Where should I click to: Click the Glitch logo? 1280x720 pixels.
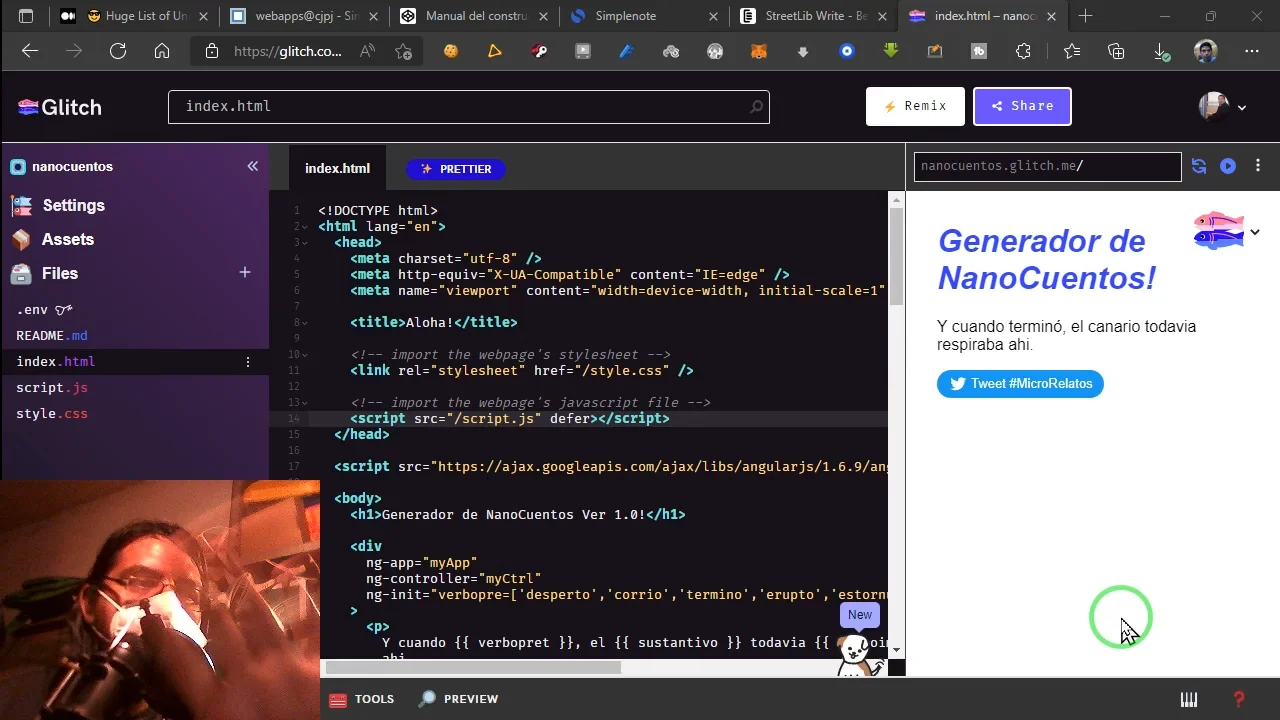[60, 107]
